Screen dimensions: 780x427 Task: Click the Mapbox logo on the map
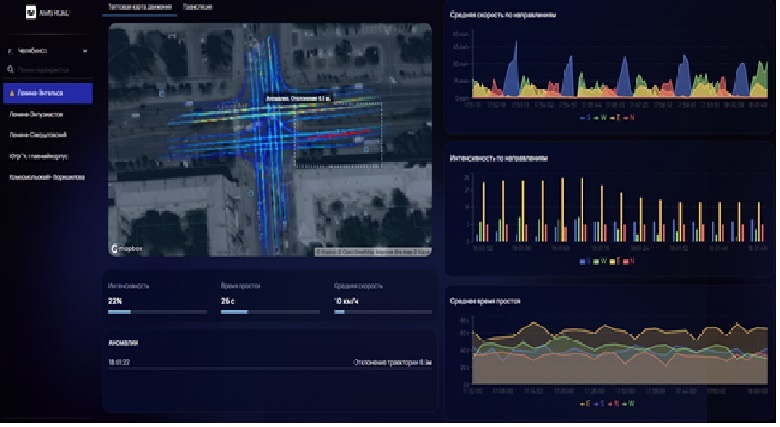click(x=124, y=245)
